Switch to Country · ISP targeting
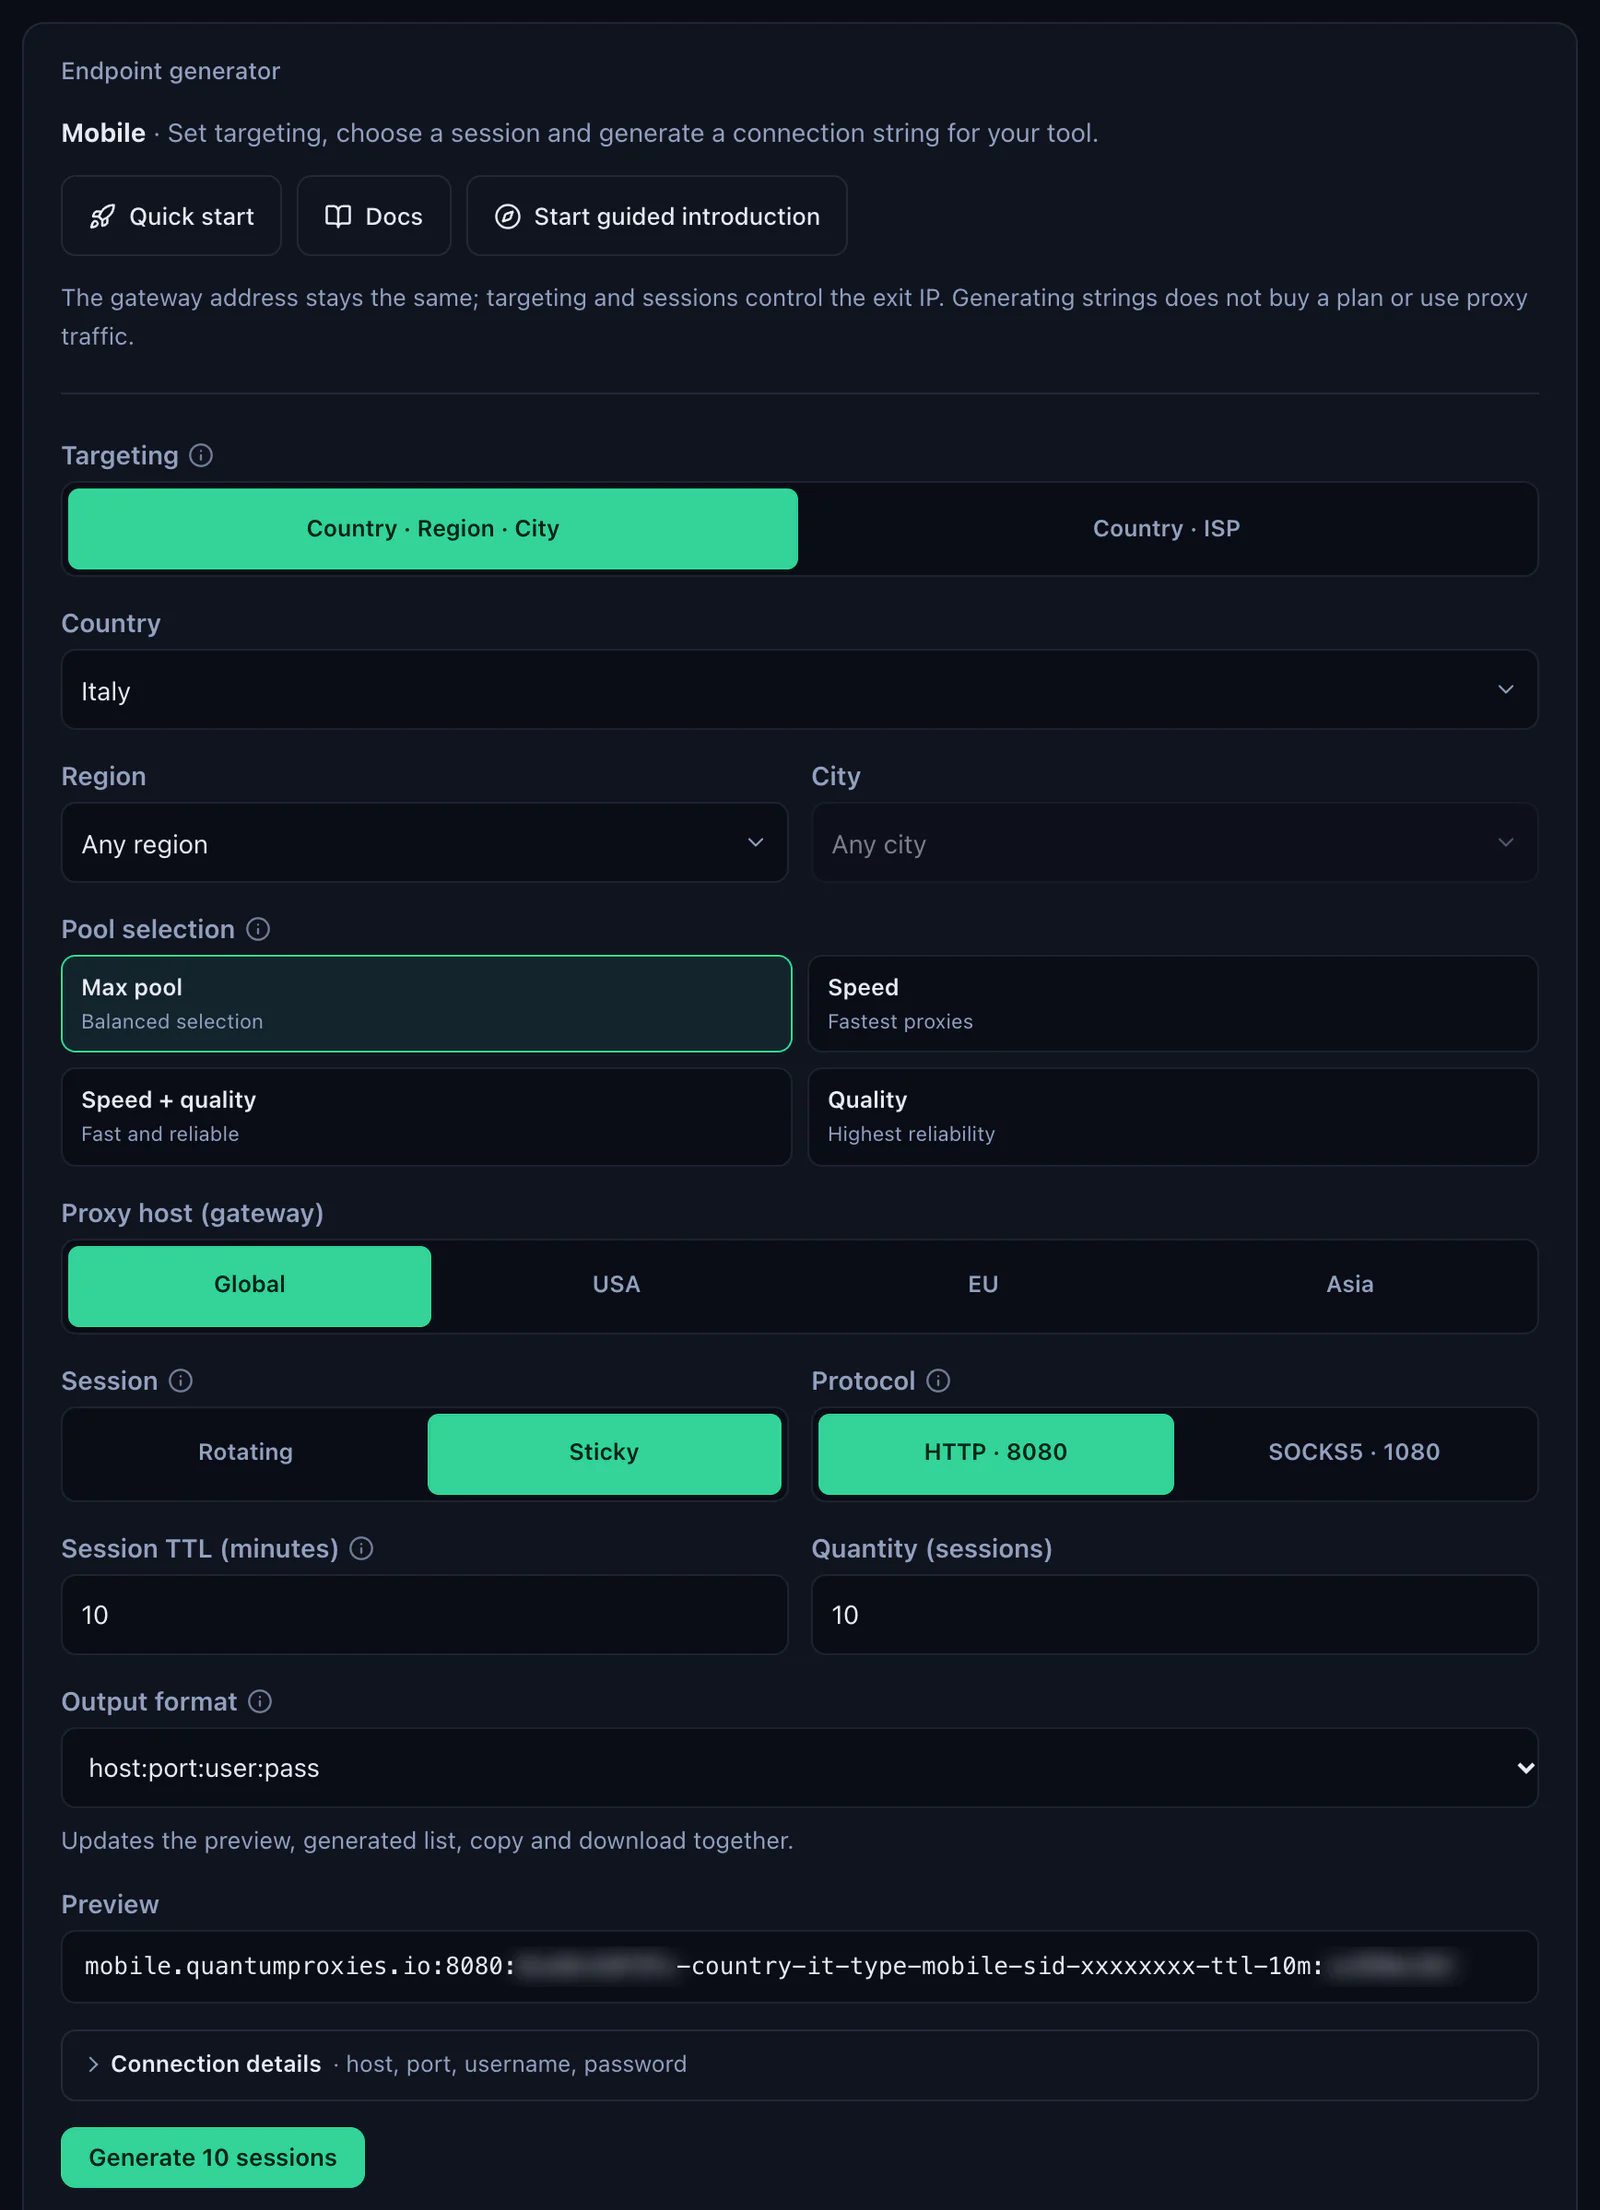The height and width of the screenshot is (2210, 1600). (1166, 529)
